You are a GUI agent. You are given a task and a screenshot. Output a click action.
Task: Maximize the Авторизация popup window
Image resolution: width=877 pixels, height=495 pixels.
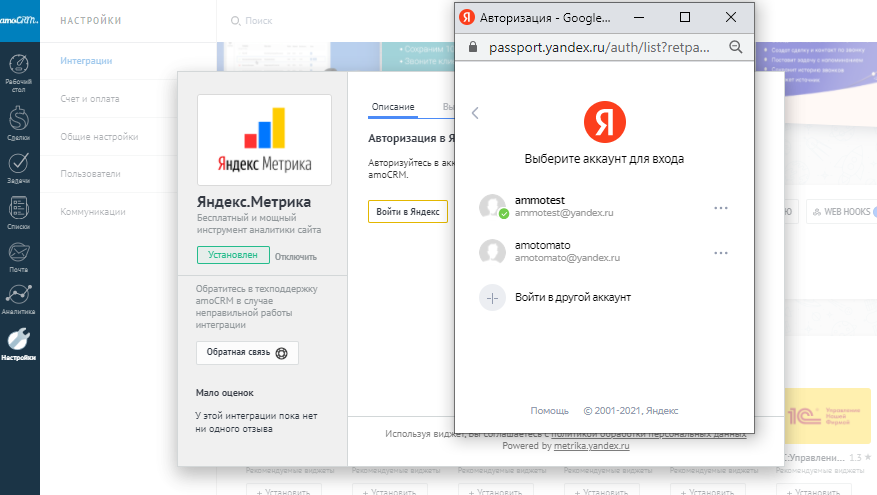(685, 17)
